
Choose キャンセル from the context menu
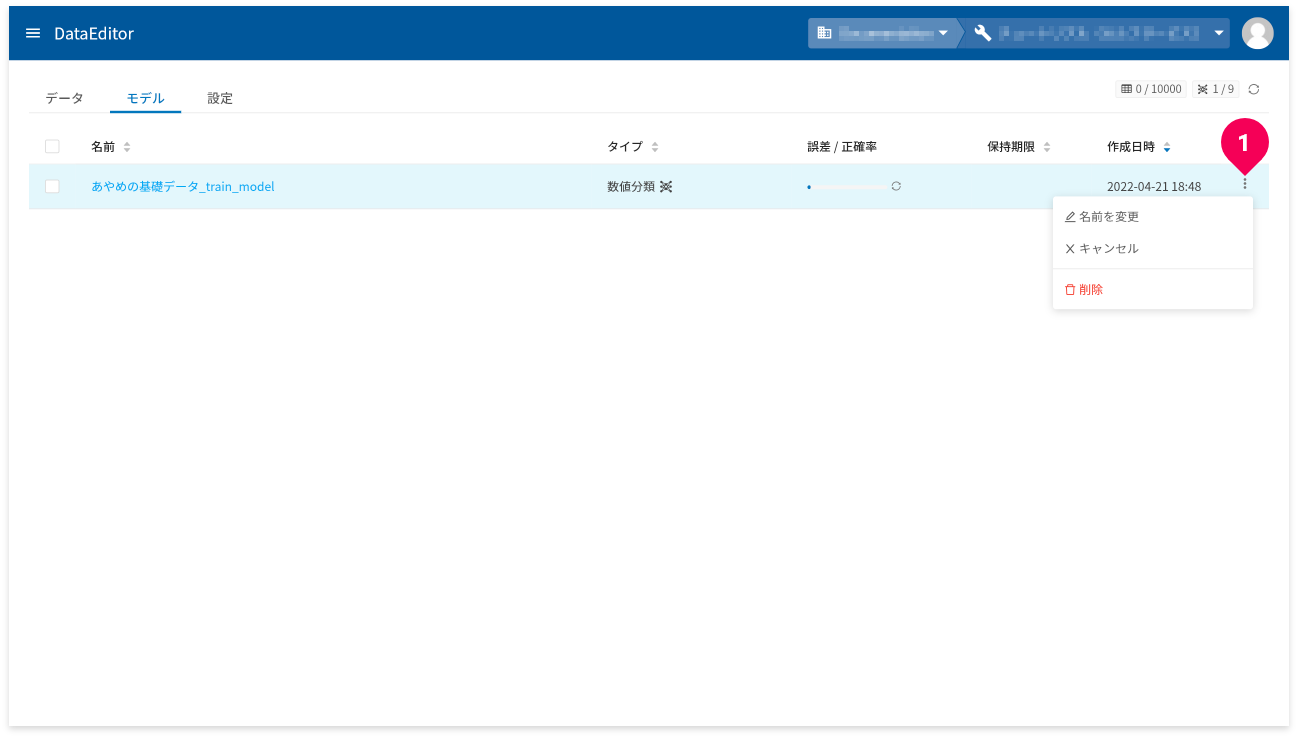coord(1152,248)
